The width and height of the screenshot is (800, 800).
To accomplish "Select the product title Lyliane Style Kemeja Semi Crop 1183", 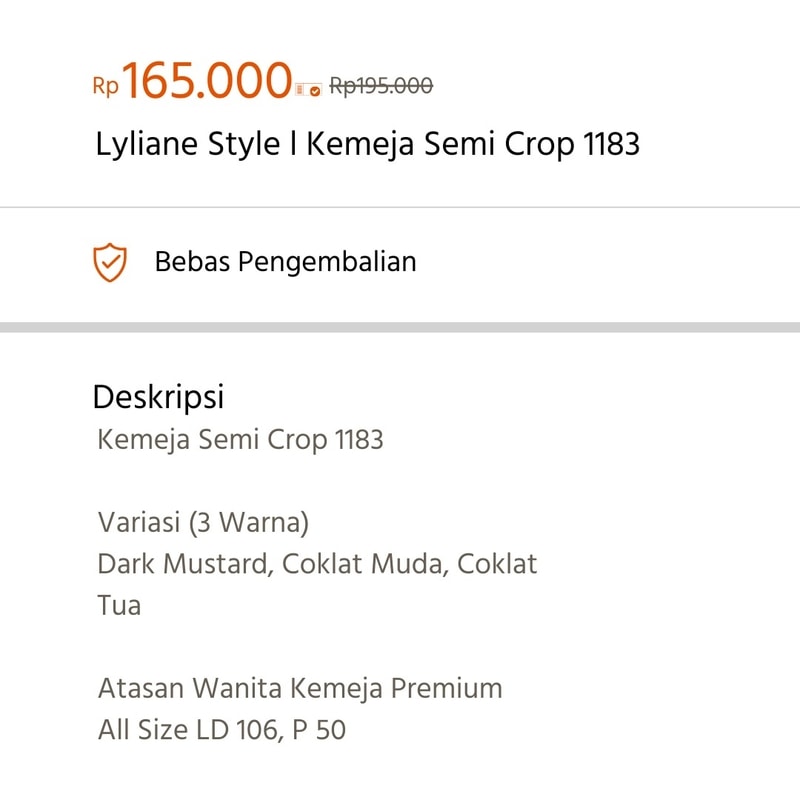I will coord(367,144).
